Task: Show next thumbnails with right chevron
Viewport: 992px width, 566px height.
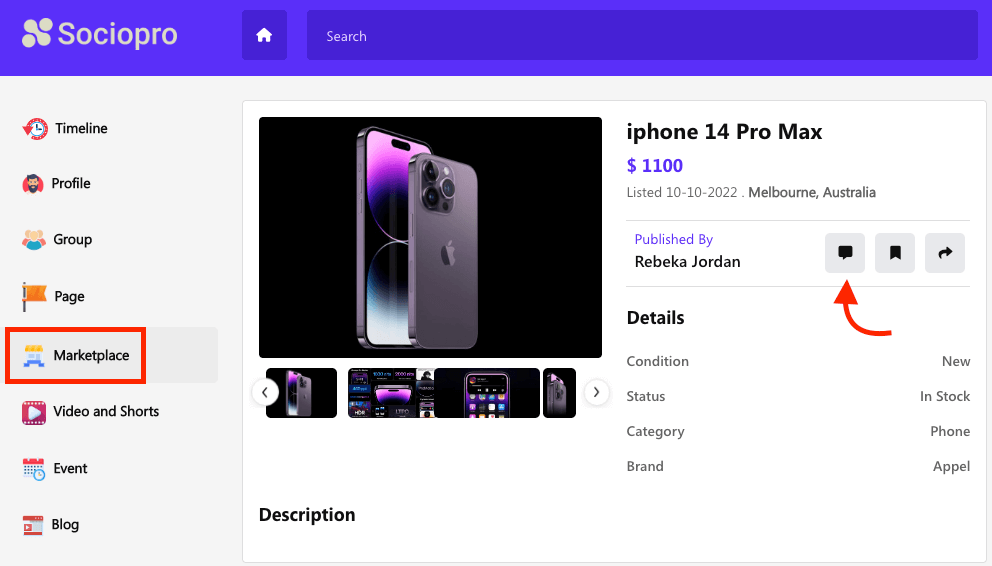Action: coord(596,392)
